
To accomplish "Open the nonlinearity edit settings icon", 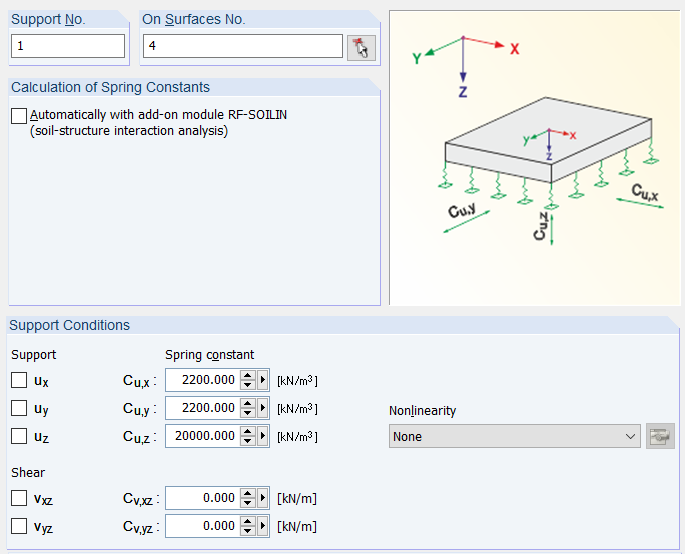I will (660, 436).
